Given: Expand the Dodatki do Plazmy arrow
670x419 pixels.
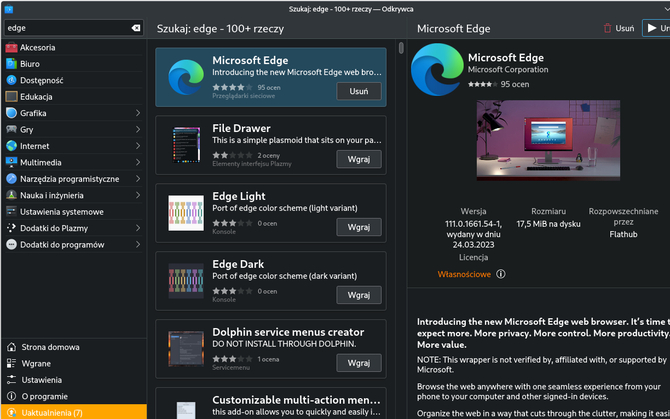Looking at the screenshot, I should tap(138, 228).
